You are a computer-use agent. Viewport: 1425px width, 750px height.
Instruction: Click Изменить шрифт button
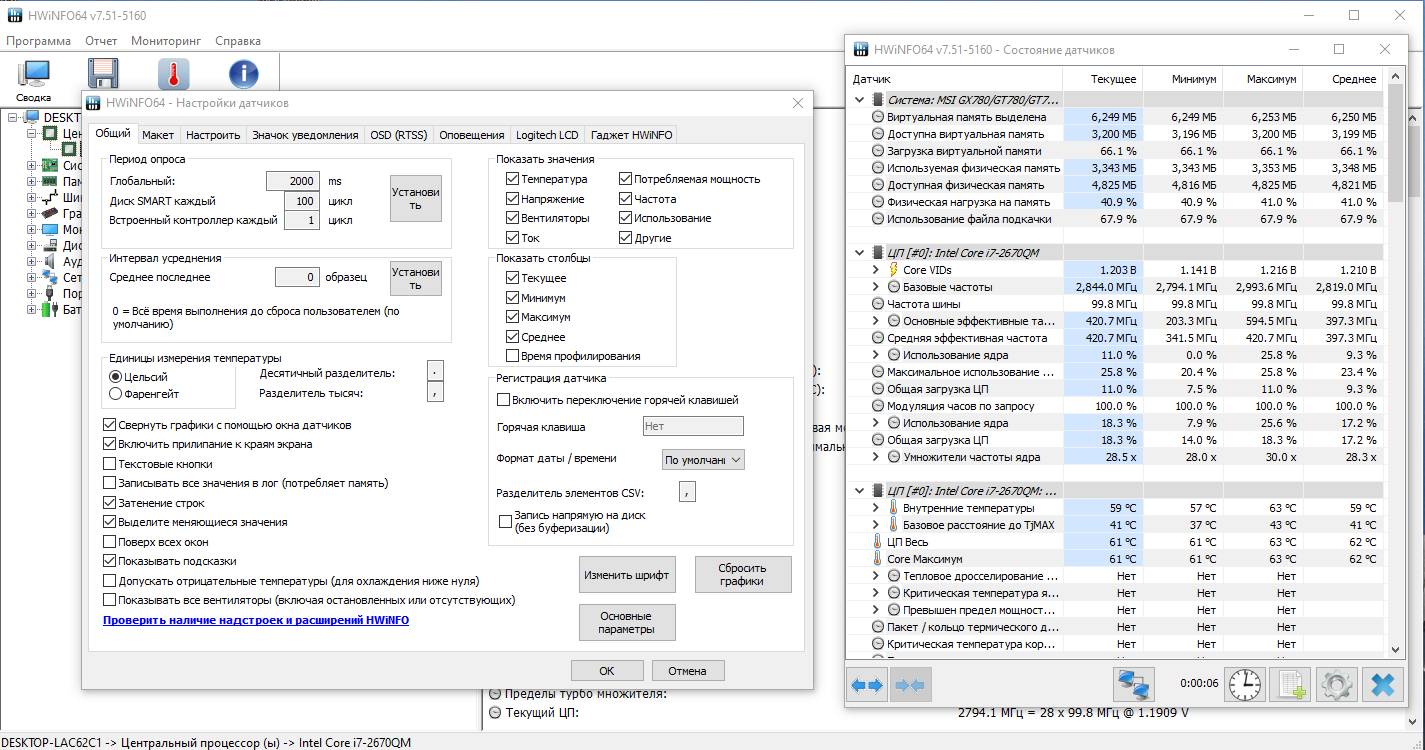(x=627, y=575)
